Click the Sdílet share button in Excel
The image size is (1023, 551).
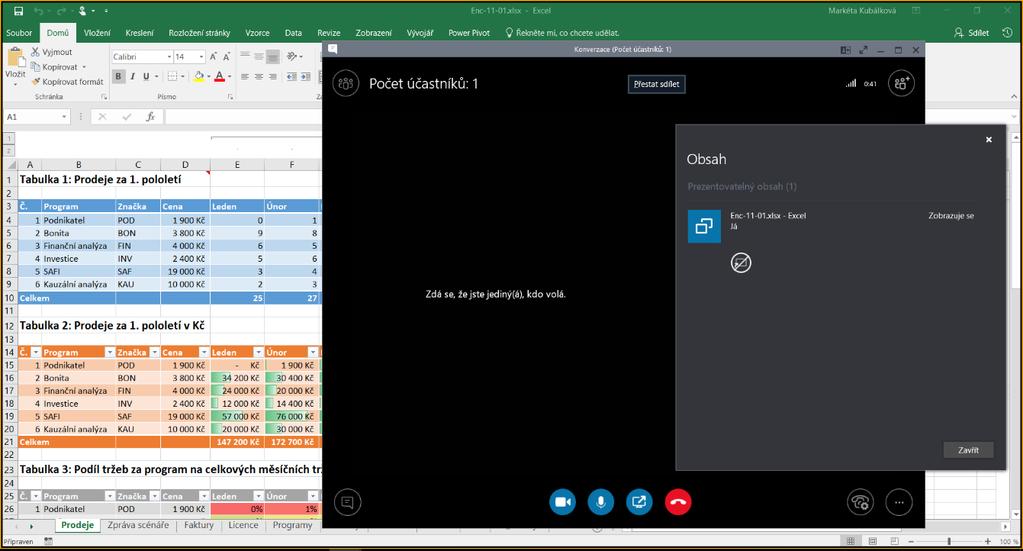(x=971, y=33)
